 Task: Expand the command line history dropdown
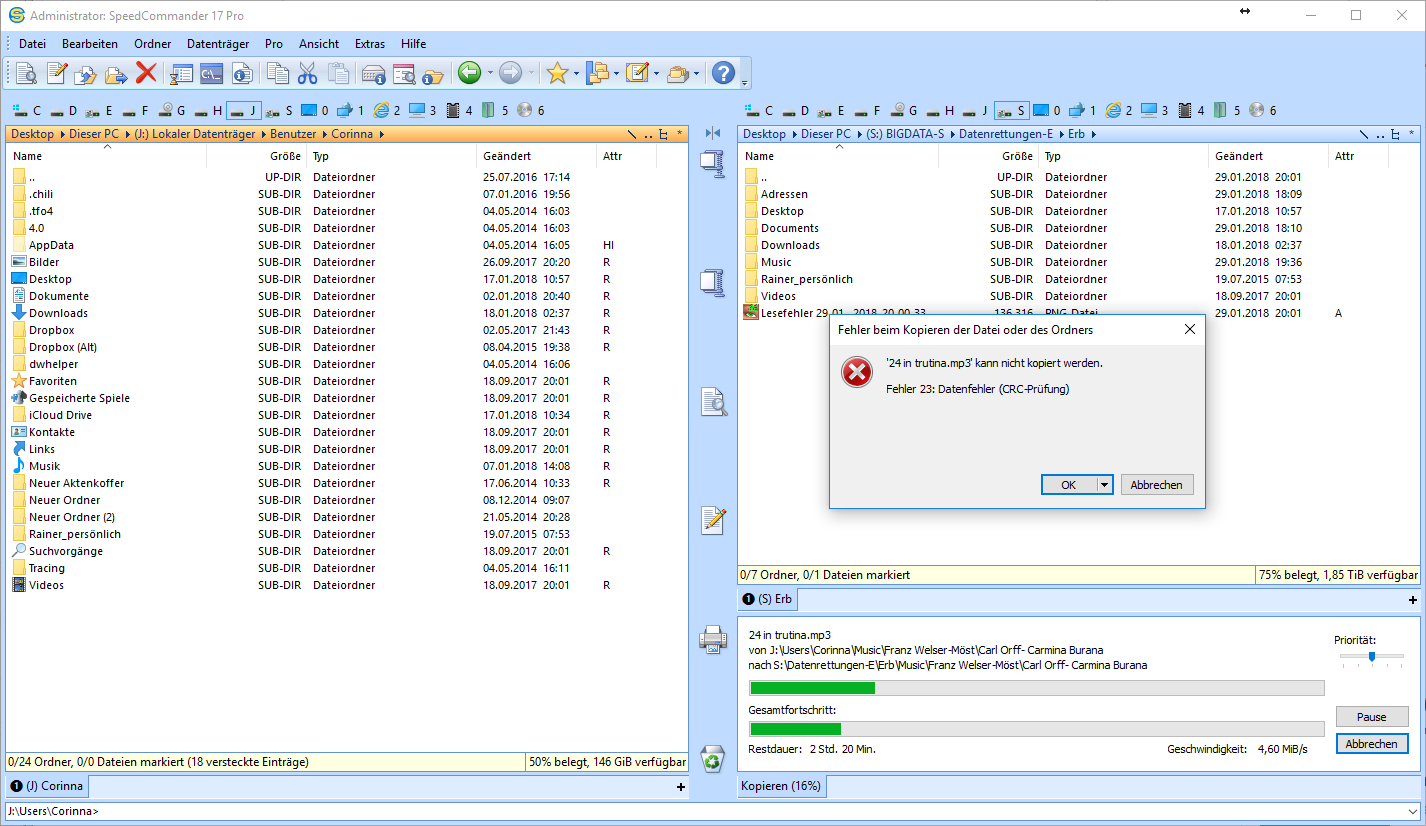tap(1411, 812)
